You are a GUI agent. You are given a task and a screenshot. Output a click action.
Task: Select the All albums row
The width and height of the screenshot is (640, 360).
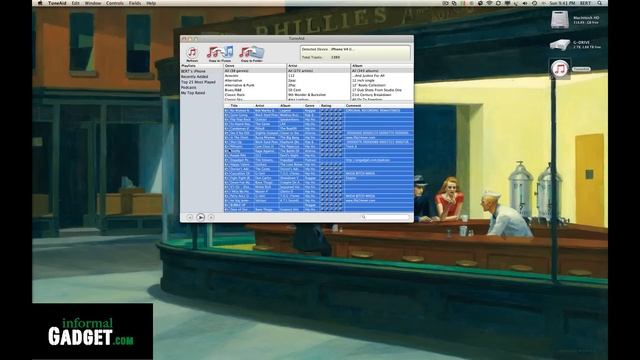tap(382, 71)
